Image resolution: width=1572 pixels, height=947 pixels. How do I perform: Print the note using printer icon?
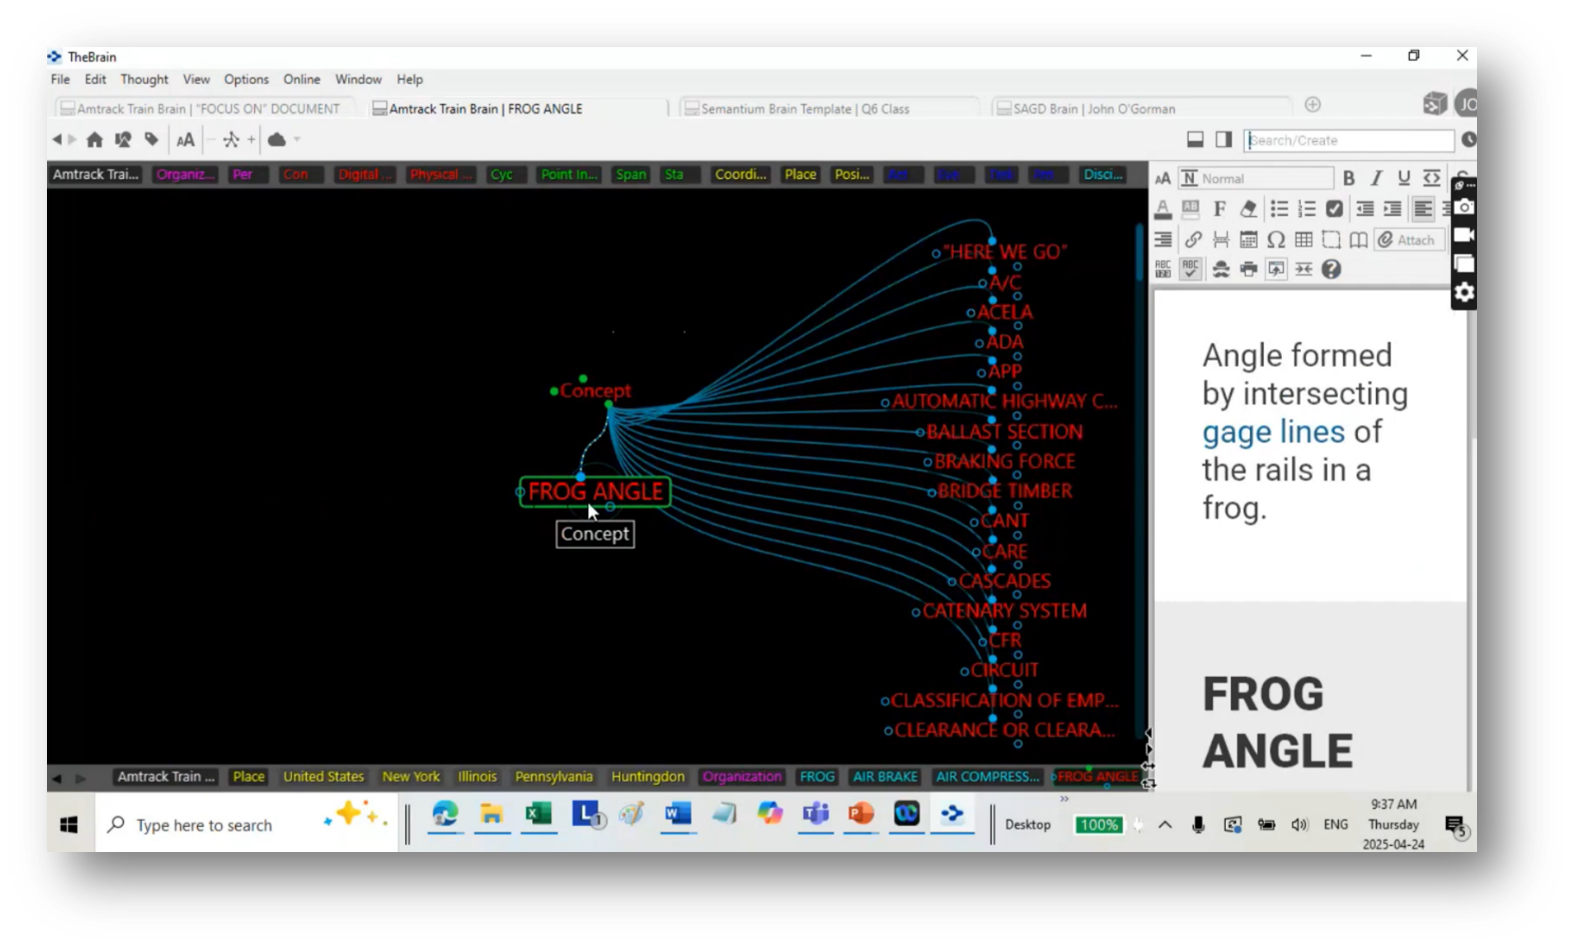coord(1248,269)
